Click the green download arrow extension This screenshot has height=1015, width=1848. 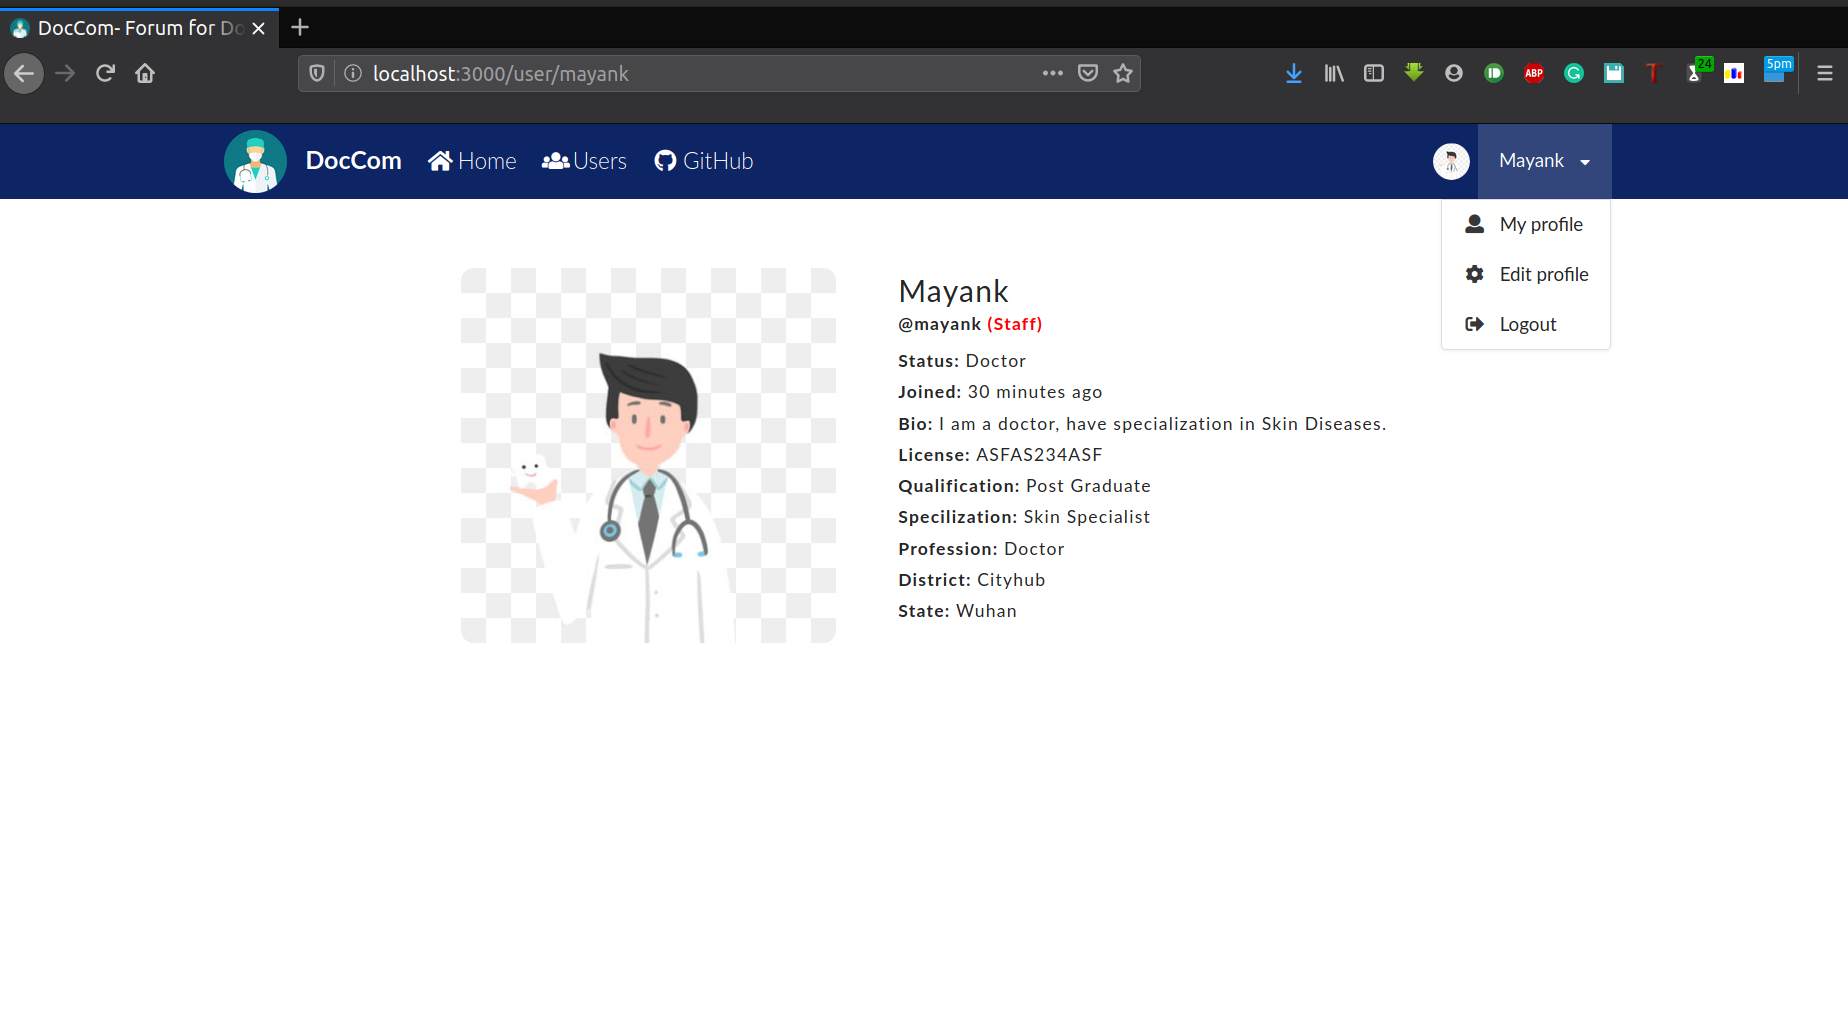pyautogui.click(x=1414, y=72)
